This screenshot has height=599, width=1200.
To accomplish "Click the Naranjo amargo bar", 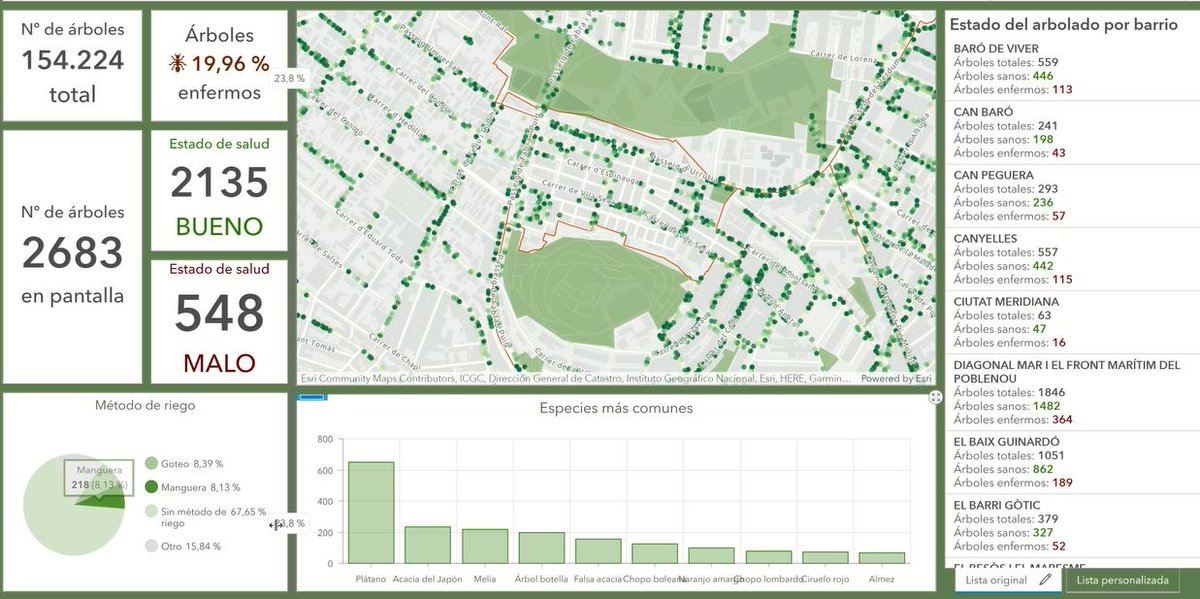I will tap(711, 556).
